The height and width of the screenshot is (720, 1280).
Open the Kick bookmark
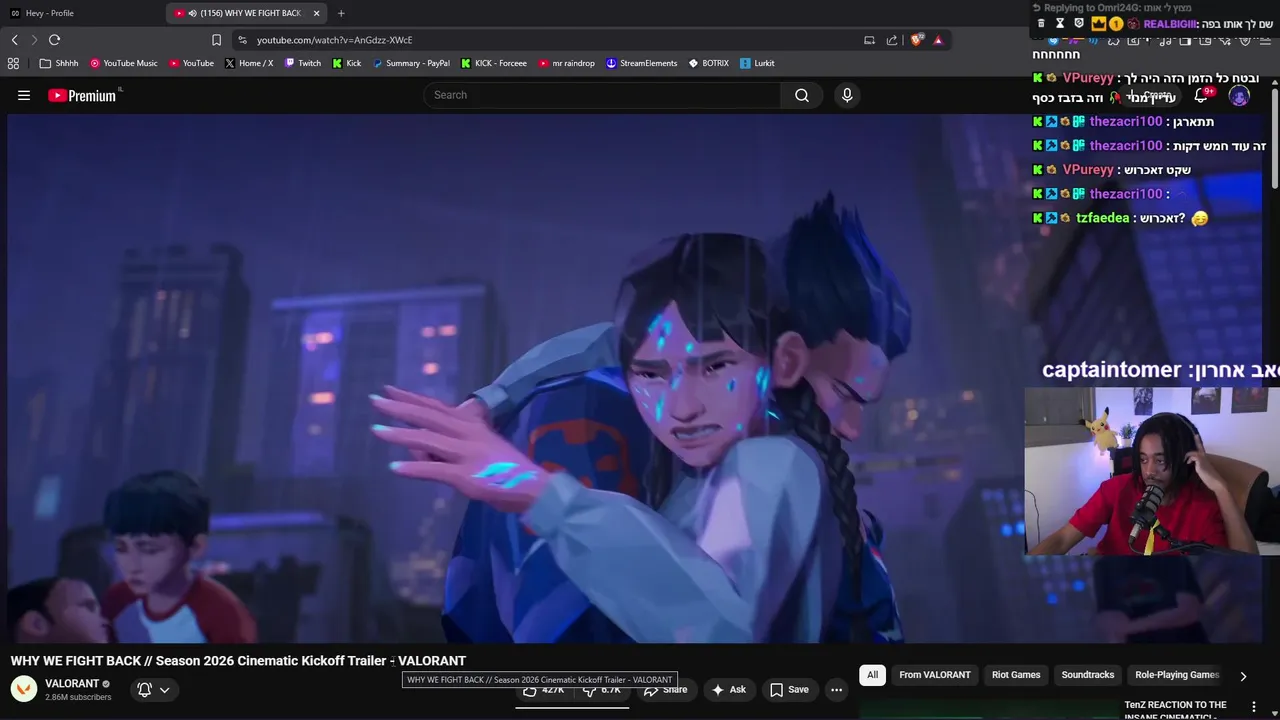coord(347,63)
